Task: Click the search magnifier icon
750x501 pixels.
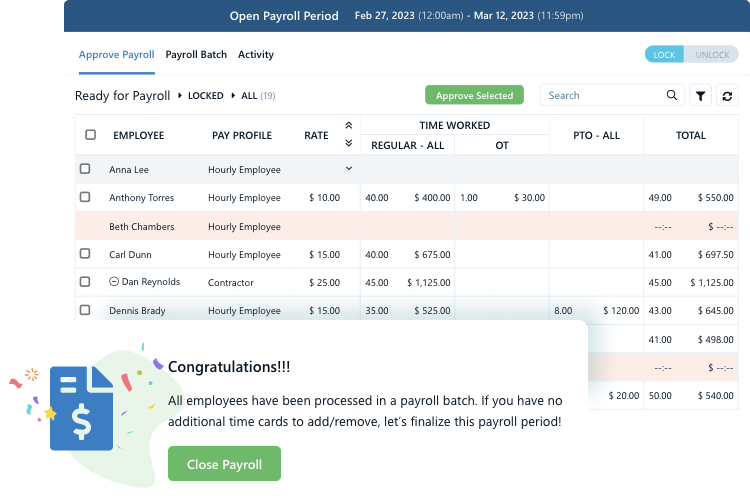Action: pyautogui.click(x=672, y=96)
